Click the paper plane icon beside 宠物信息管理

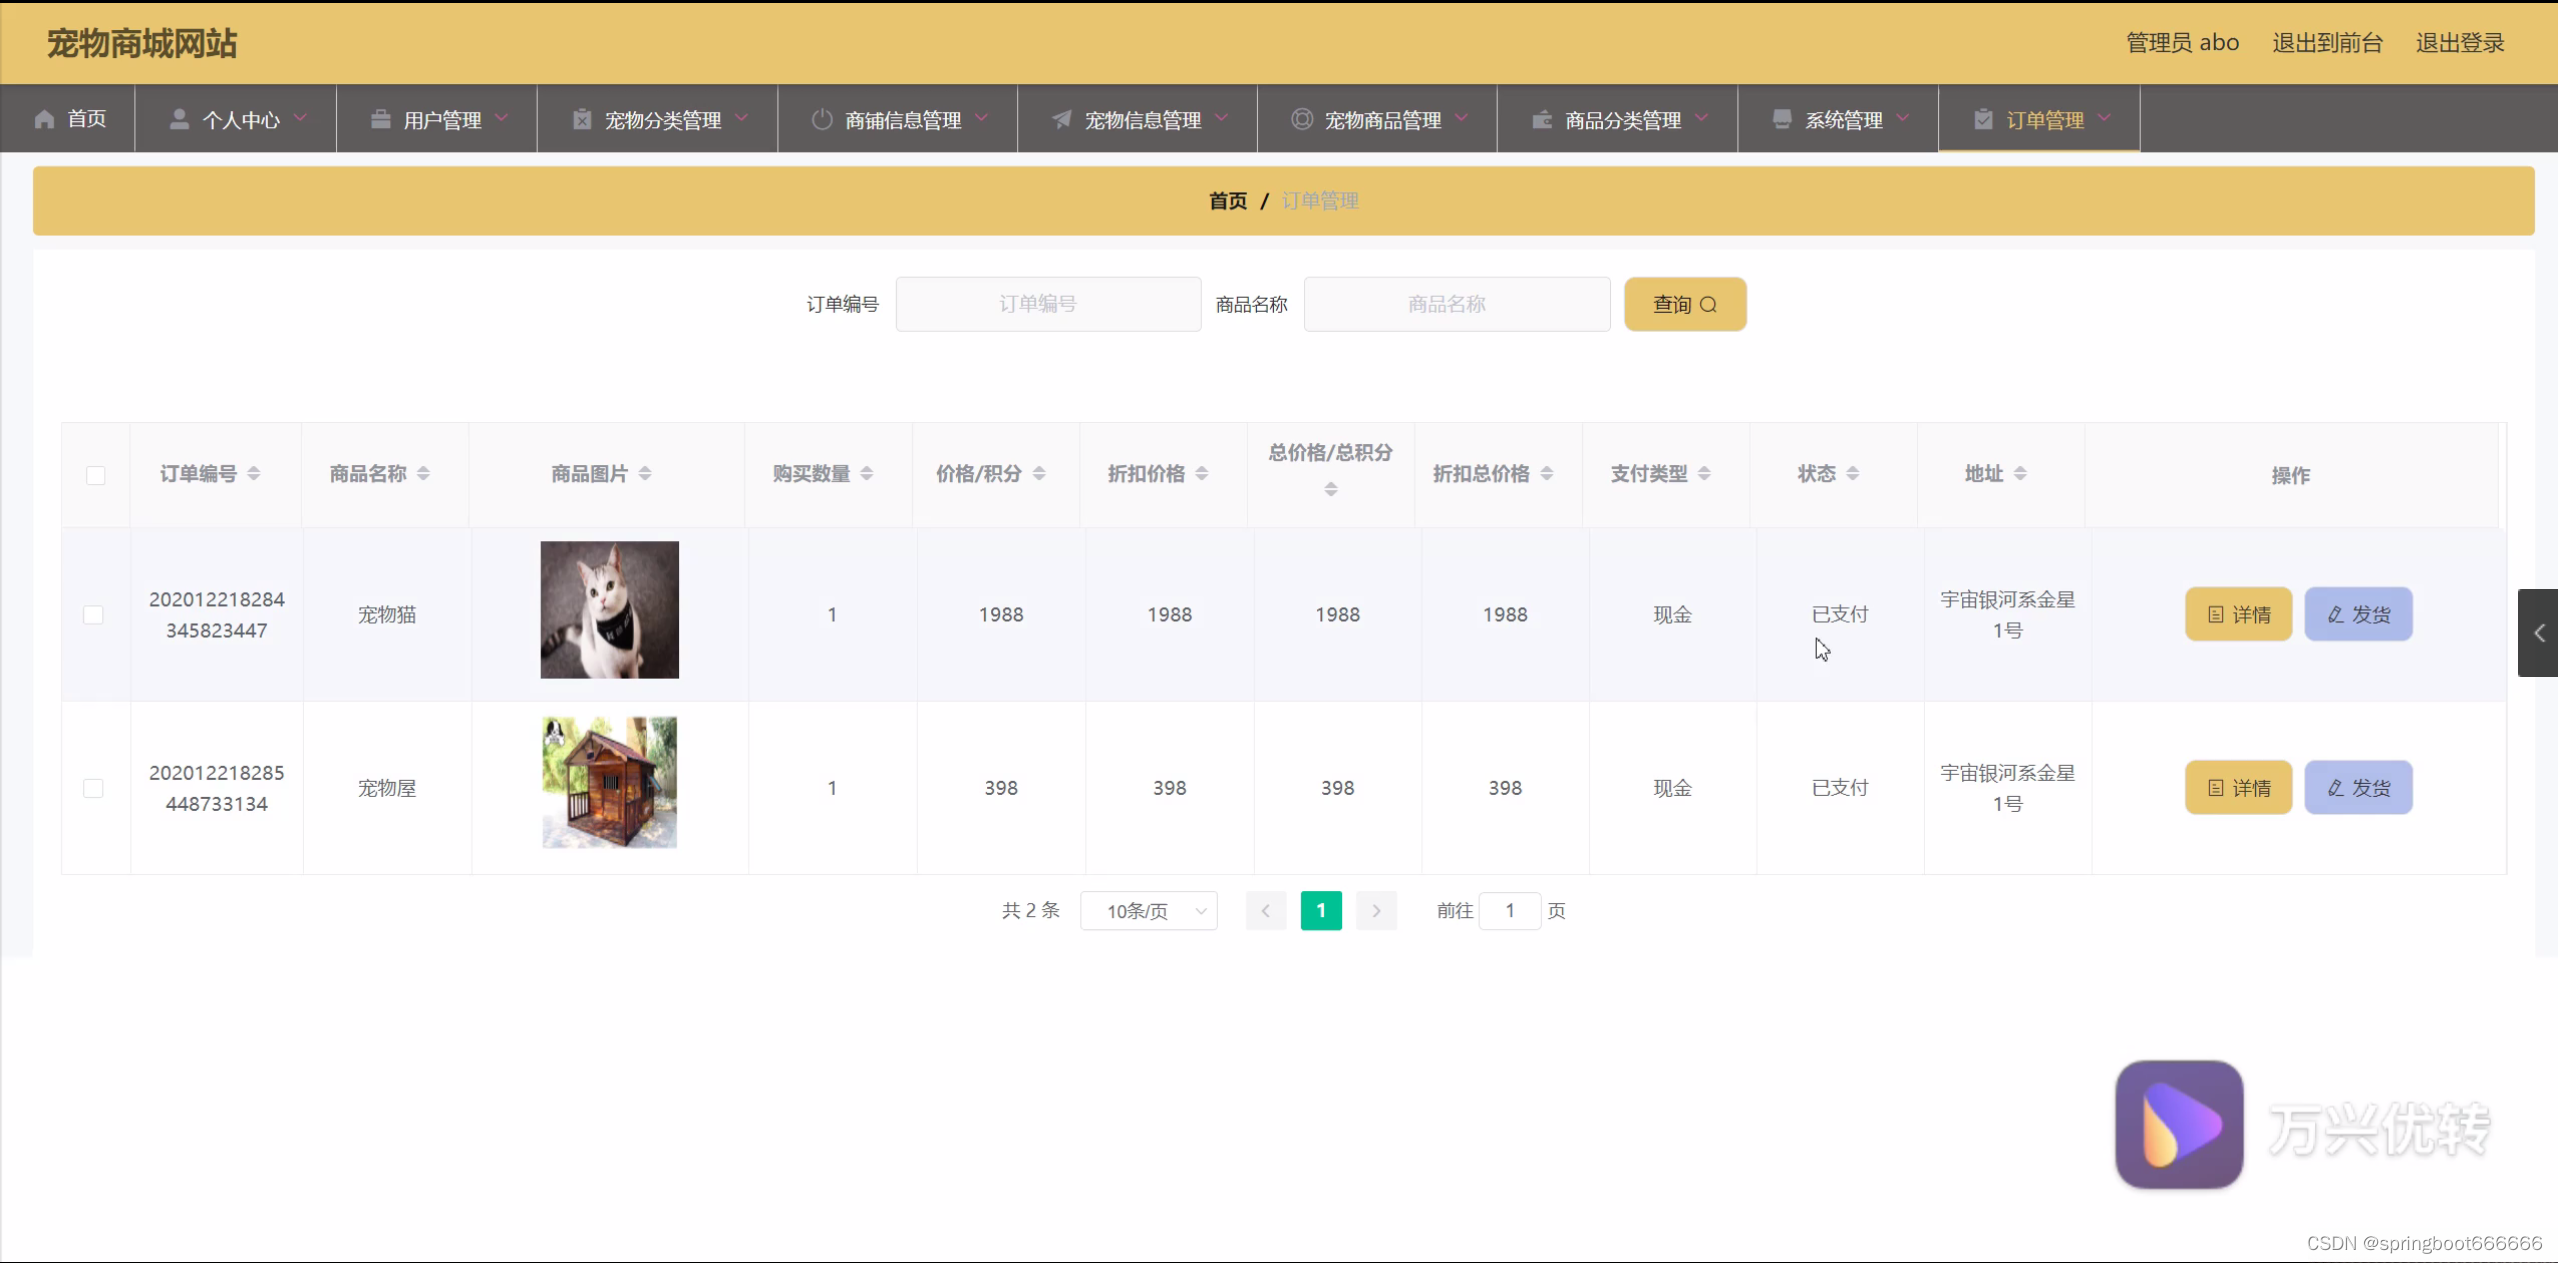(x=1062, y=120)
